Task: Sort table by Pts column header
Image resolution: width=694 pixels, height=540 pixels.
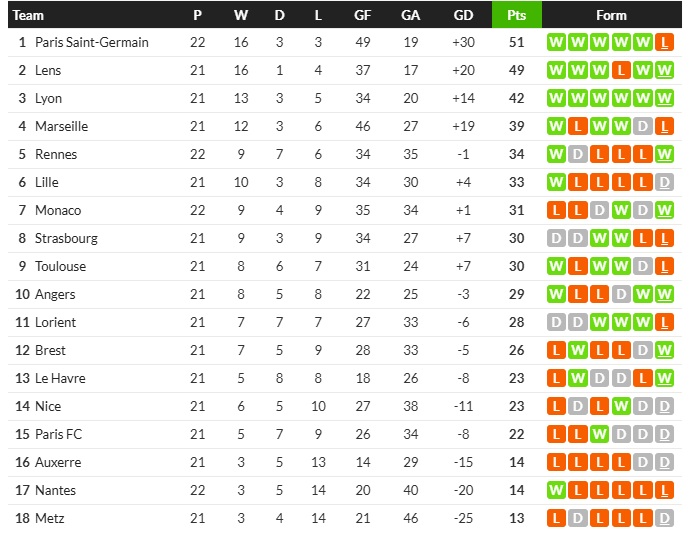Action: click(x=516, y=15)
